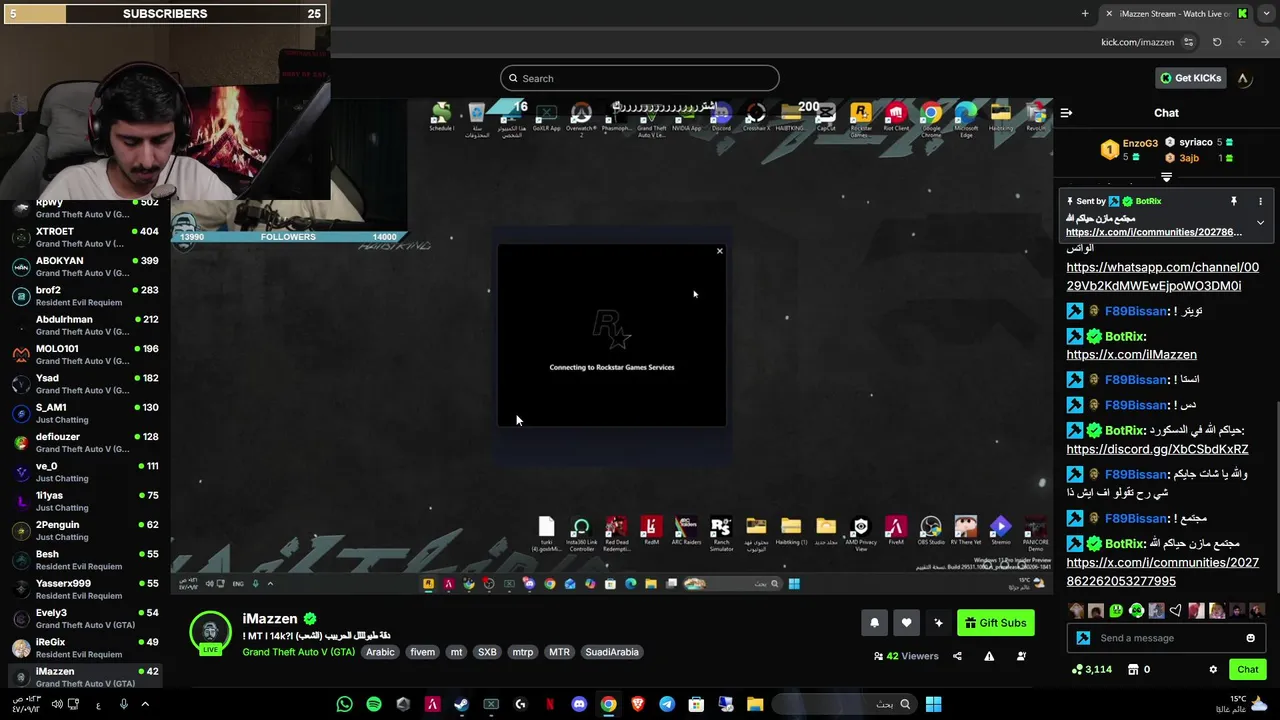Image resolution: width=1280 pixels, height=720 pixels.
Task: Show hidden system tray icons chevron
Action: pyautogui.click(x=144, y=704)
